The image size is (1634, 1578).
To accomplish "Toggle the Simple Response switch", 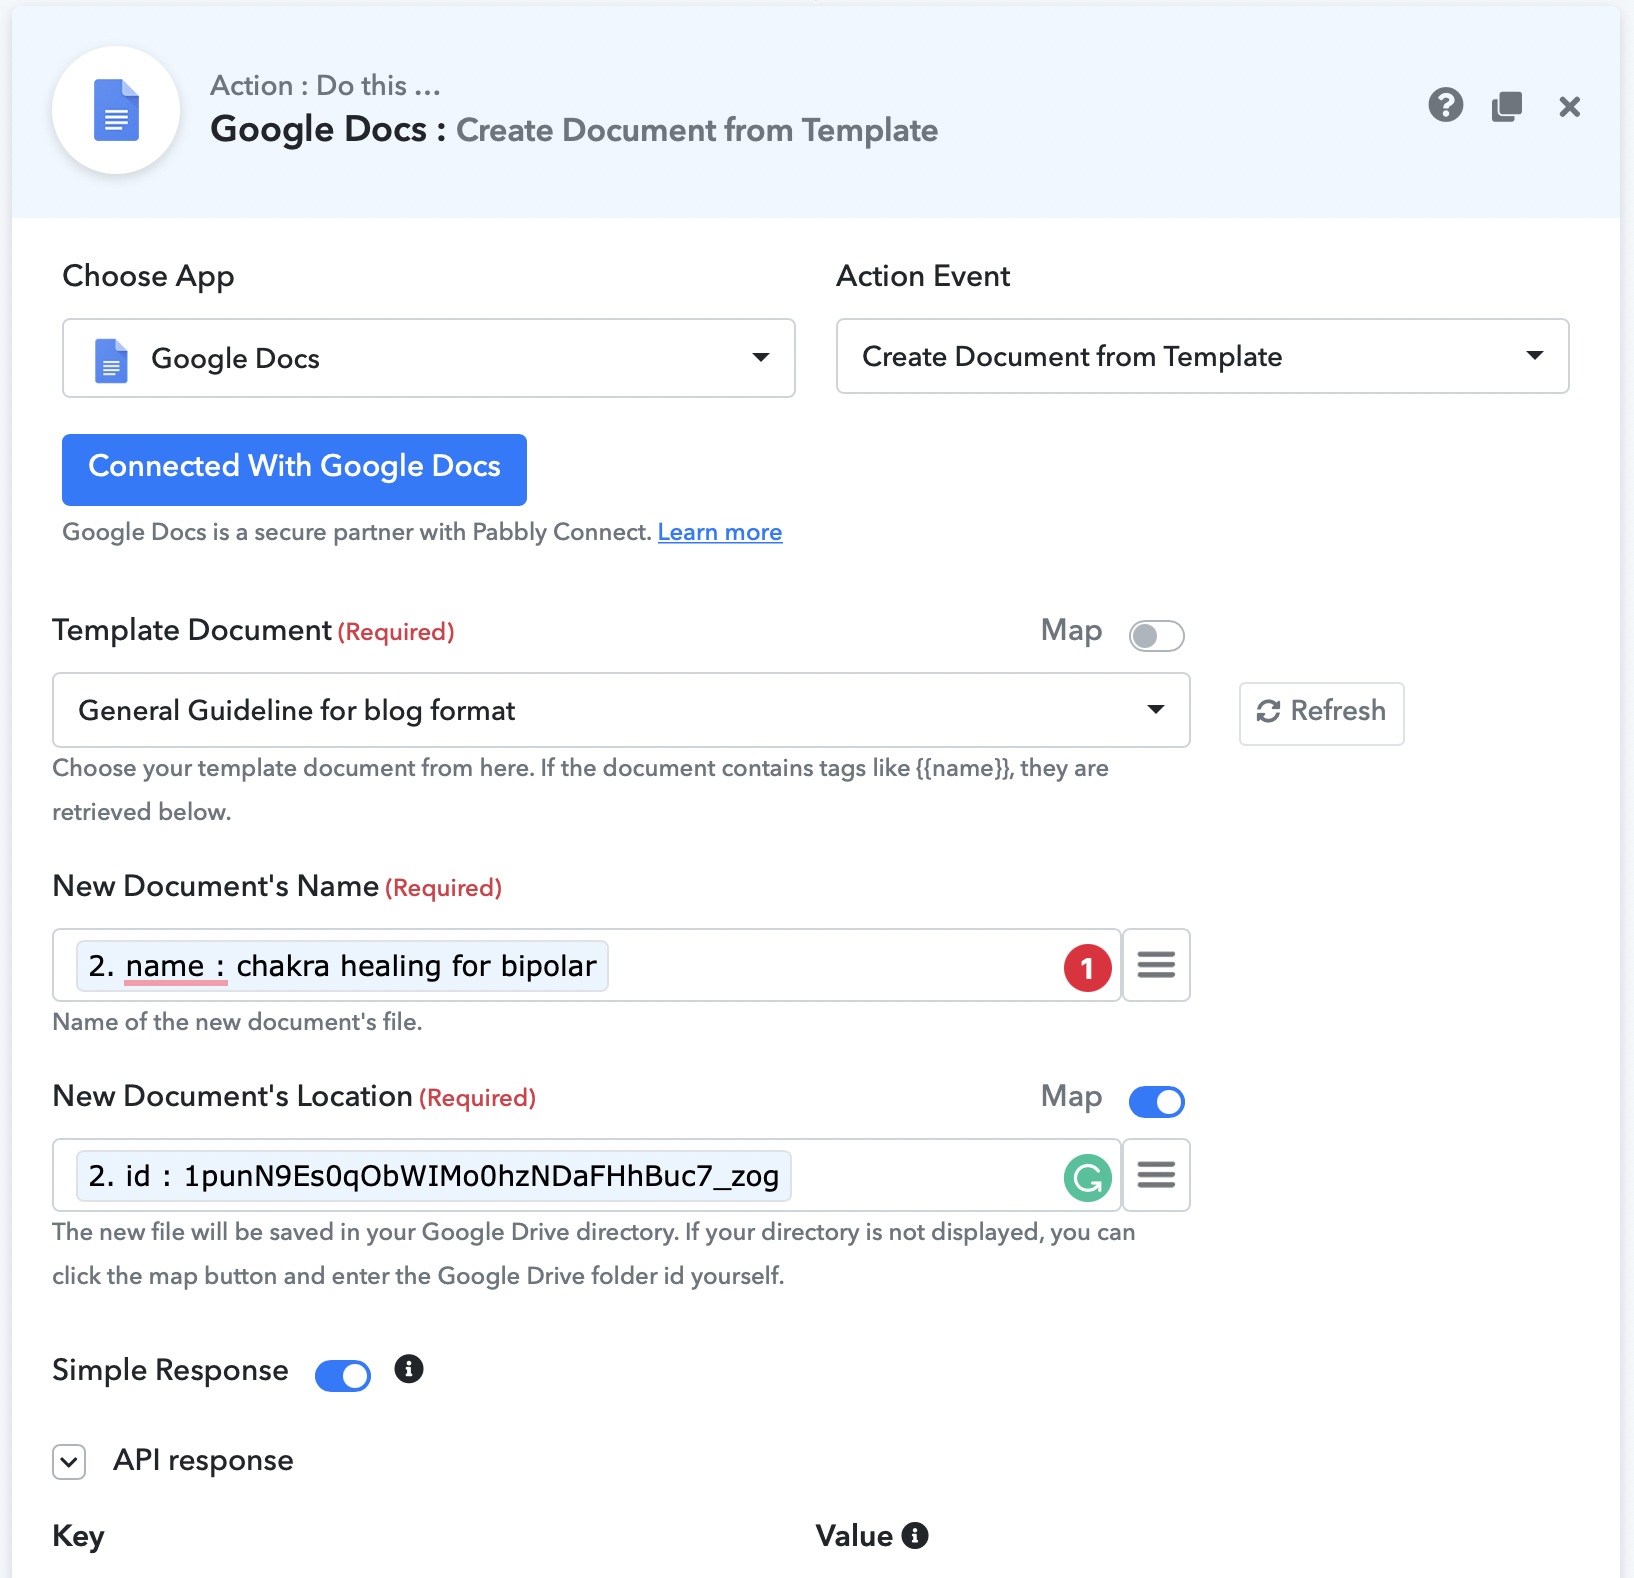I will [x=343, y=1376].
